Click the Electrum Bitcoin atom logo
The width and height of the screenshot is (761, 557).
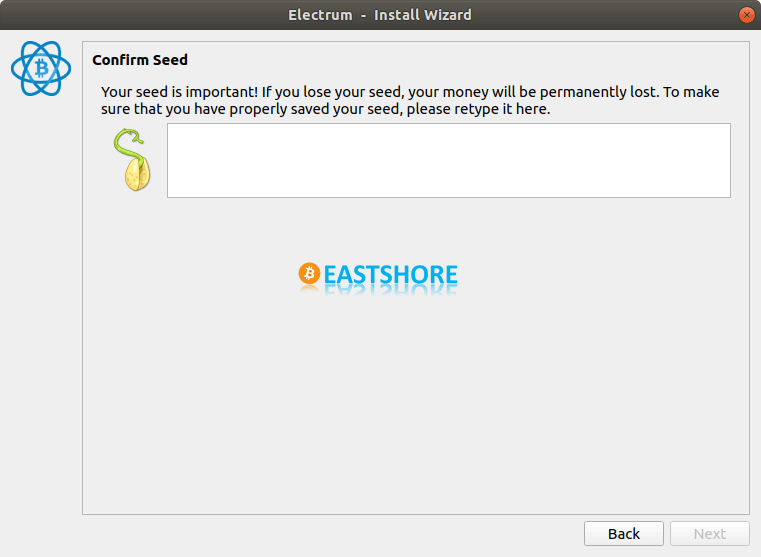pos(41,68)
